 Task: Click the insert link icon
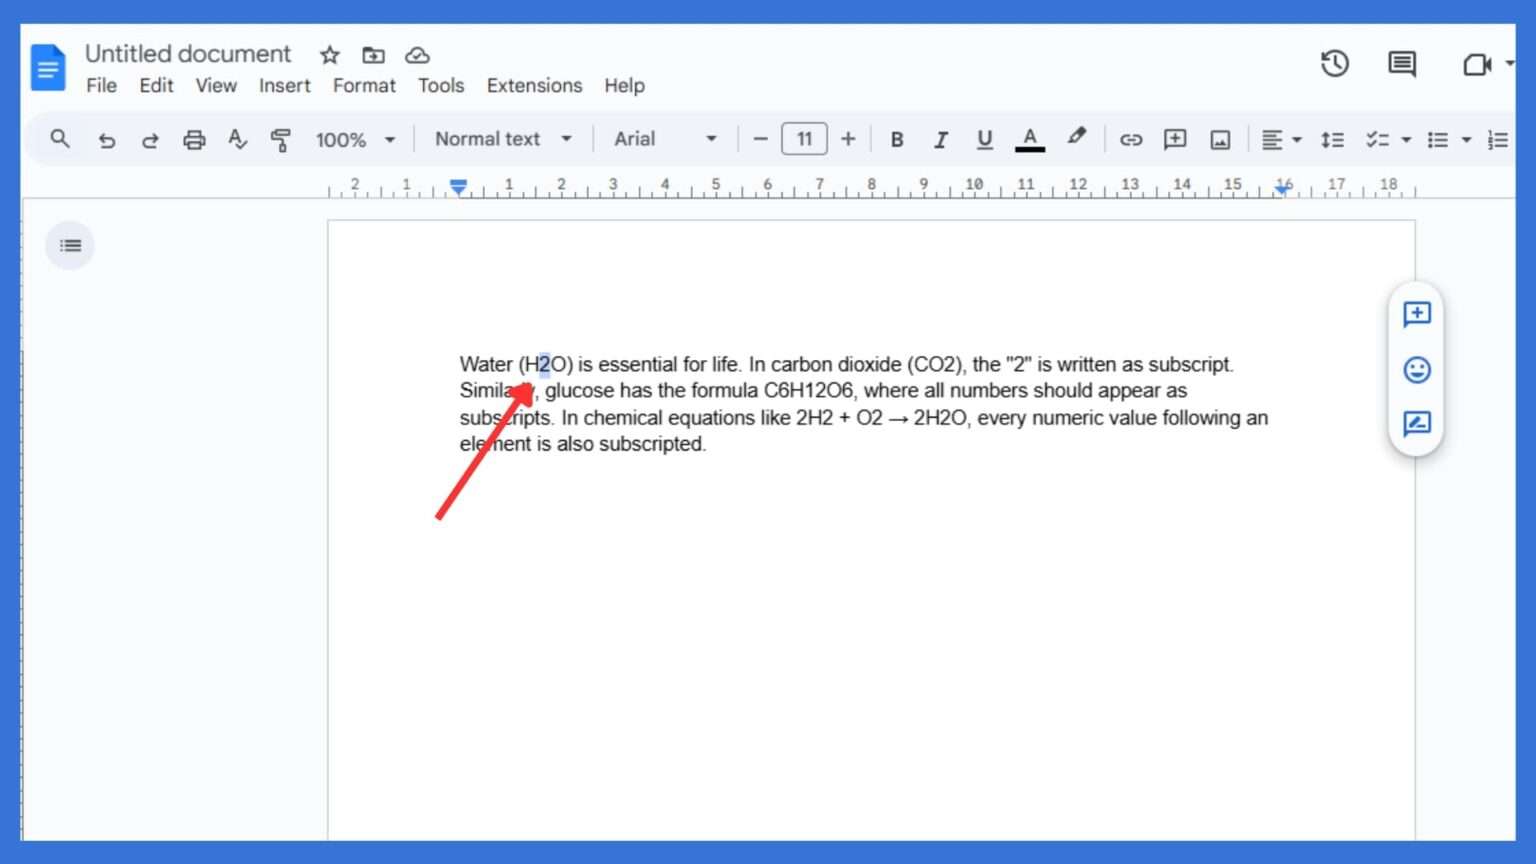1130,140
